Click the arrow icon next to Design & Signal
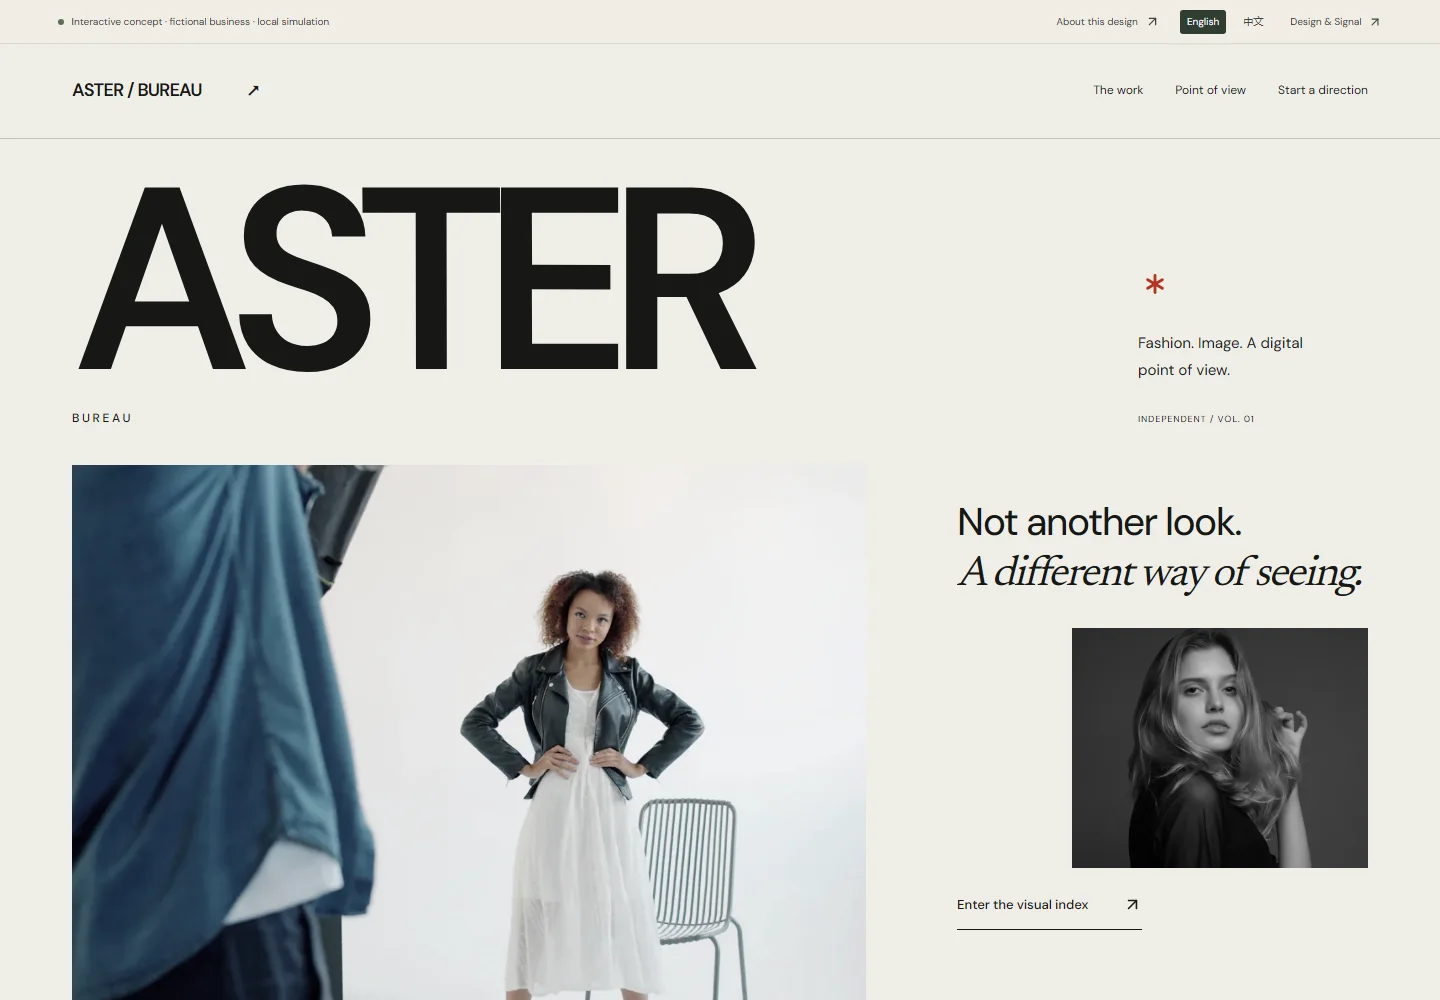 (1375, 22)
